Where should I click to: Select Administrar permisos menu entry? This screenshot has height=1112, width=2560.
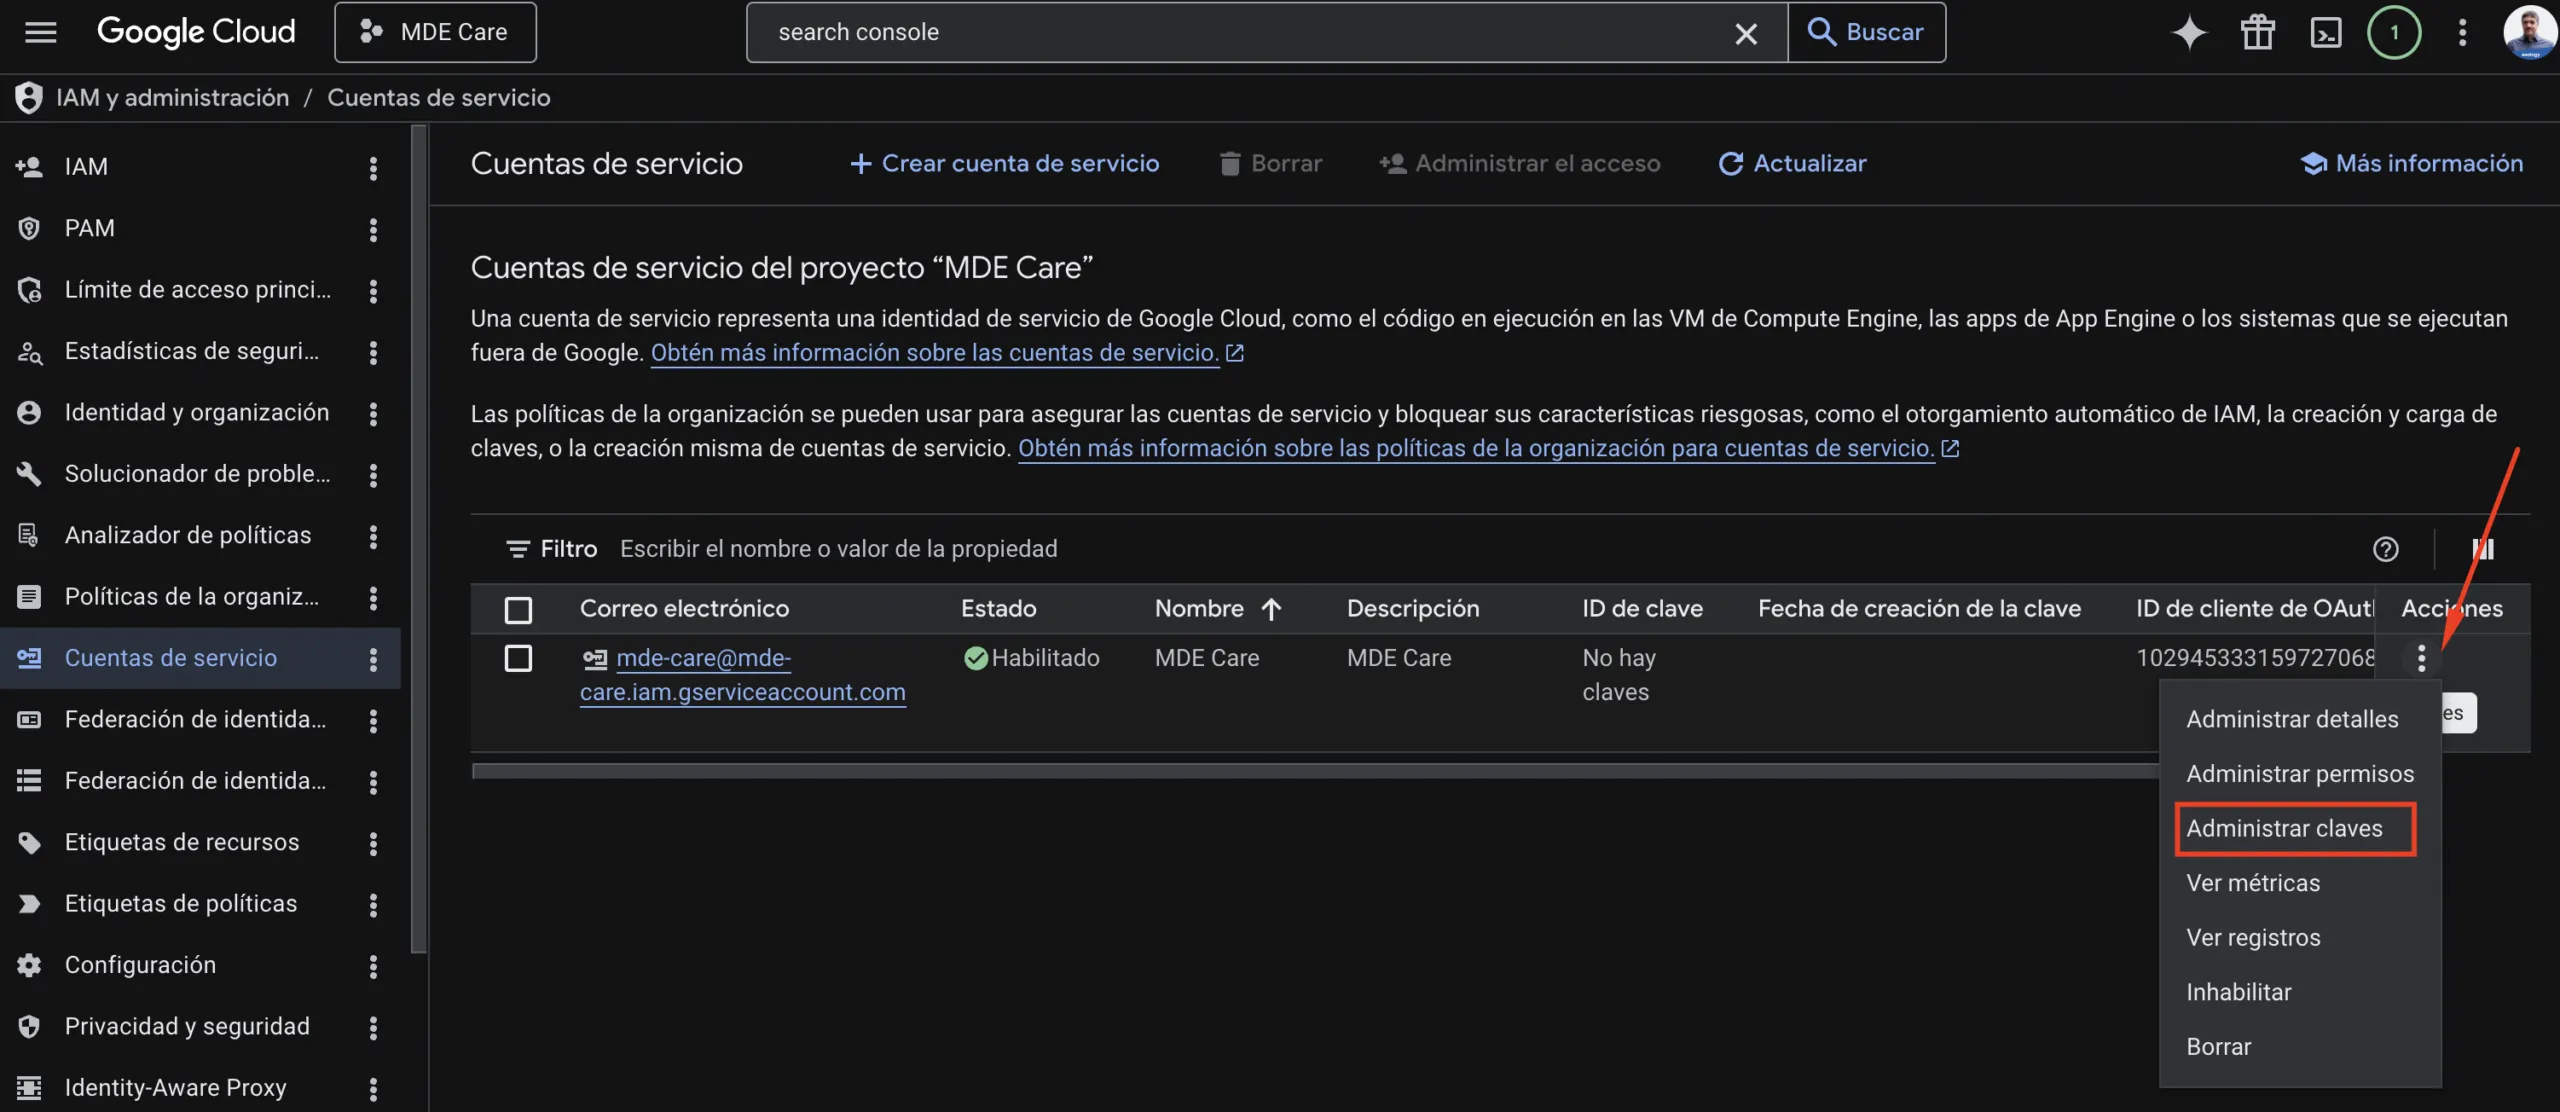tap(2299, 774)
